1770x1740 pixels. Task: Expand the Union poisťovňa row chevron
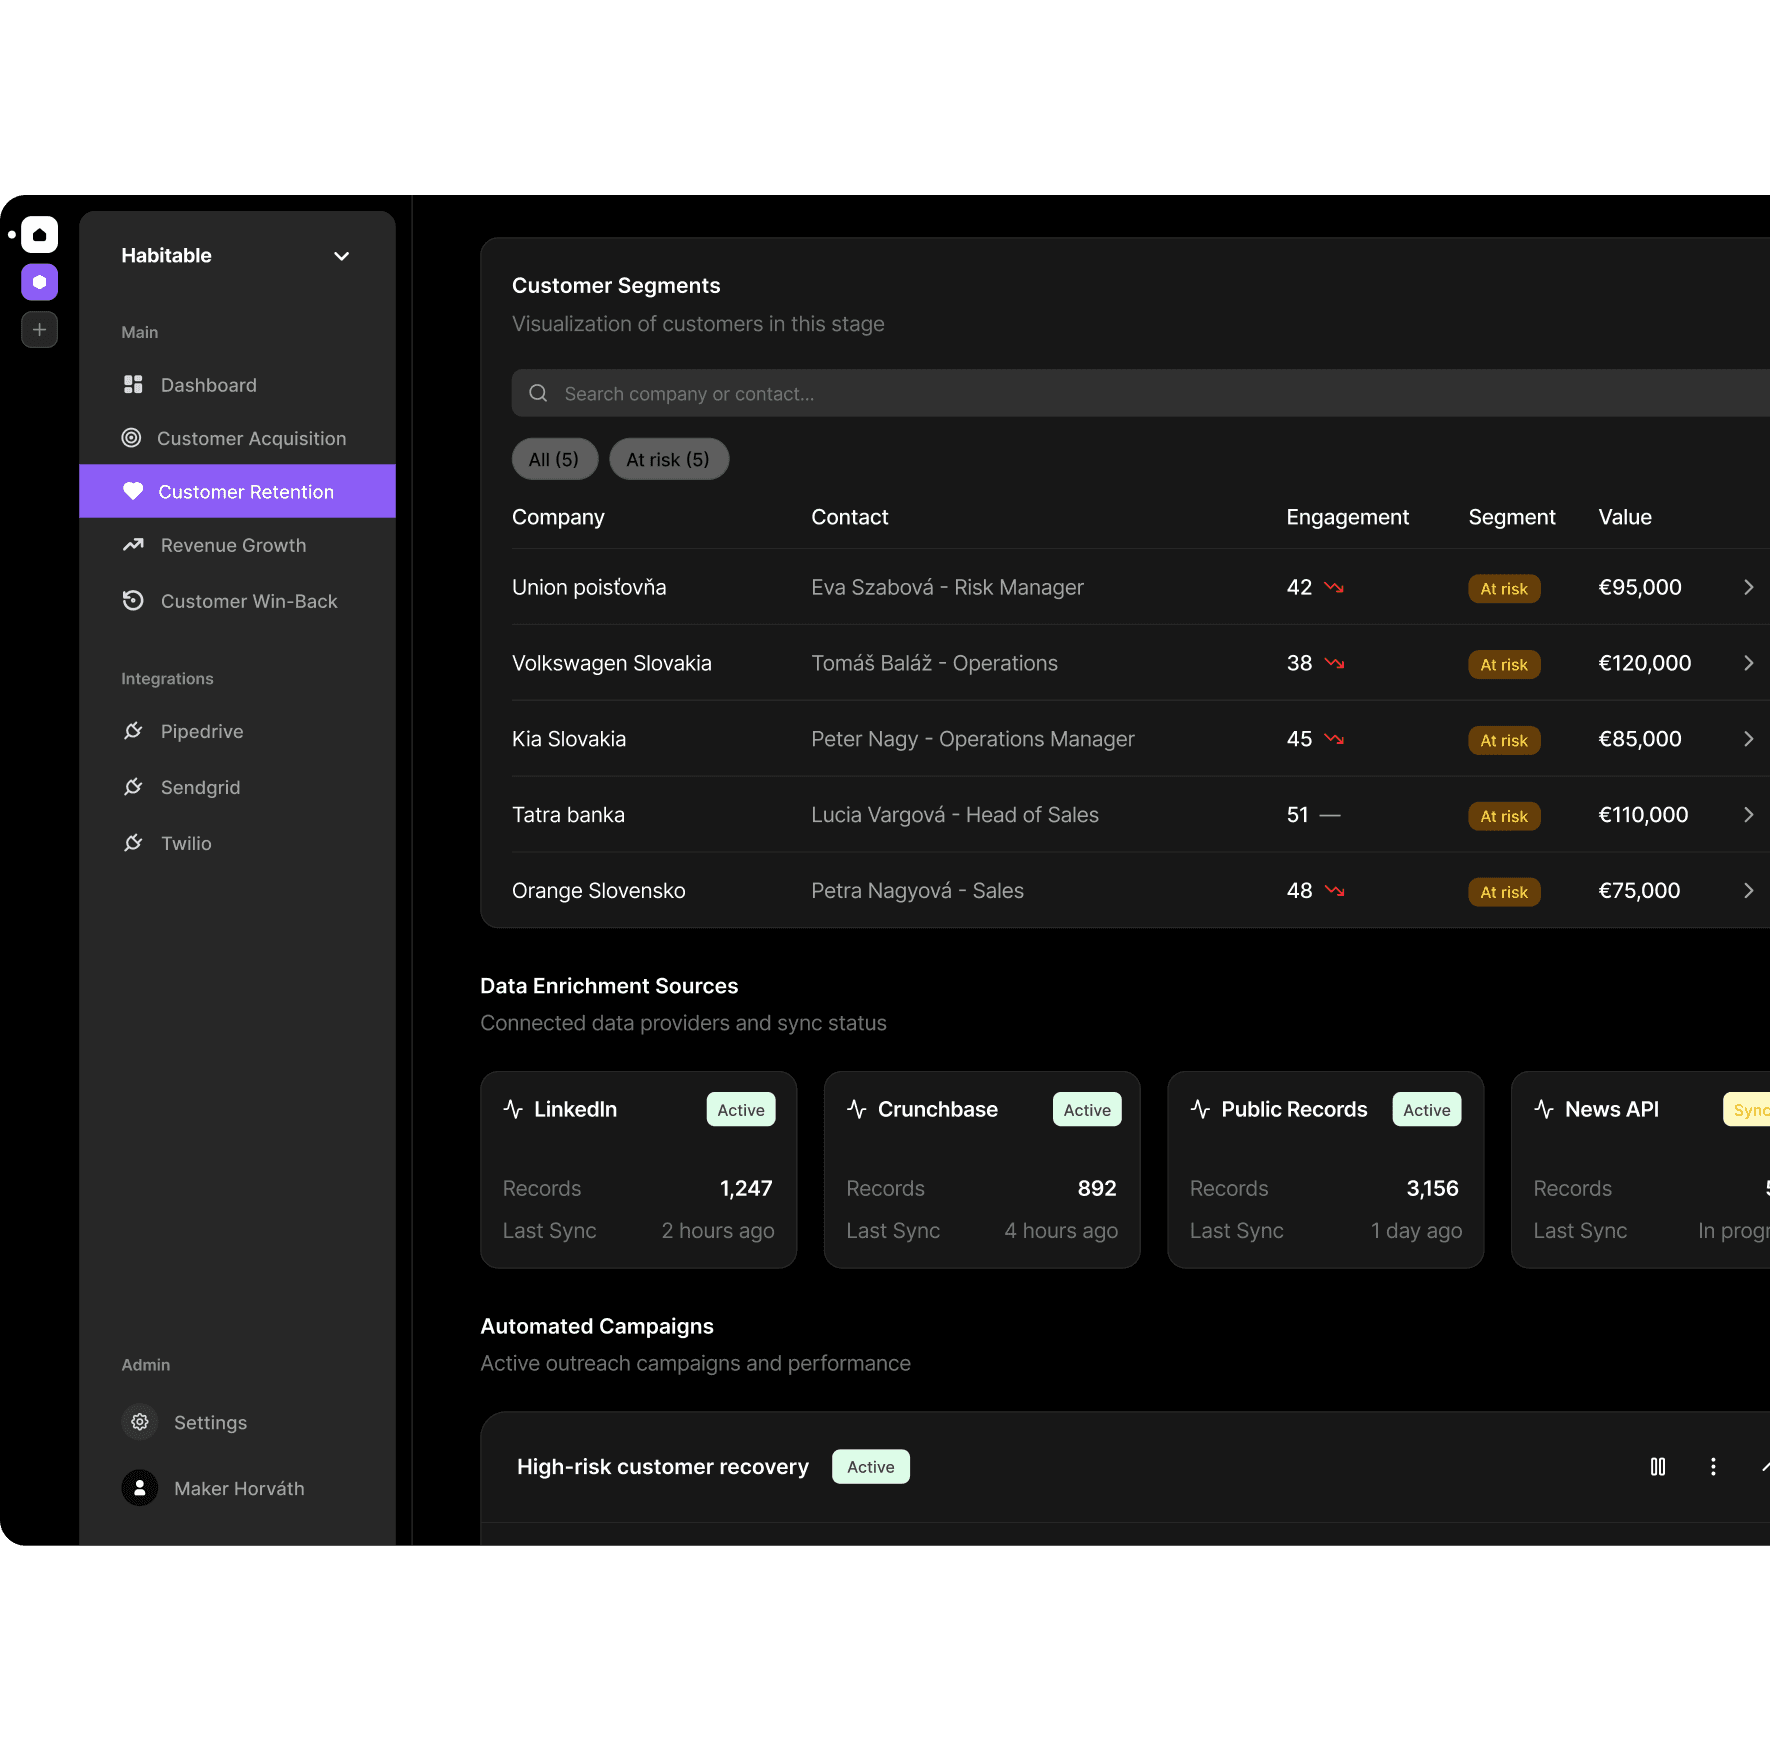click(1748, 587)
